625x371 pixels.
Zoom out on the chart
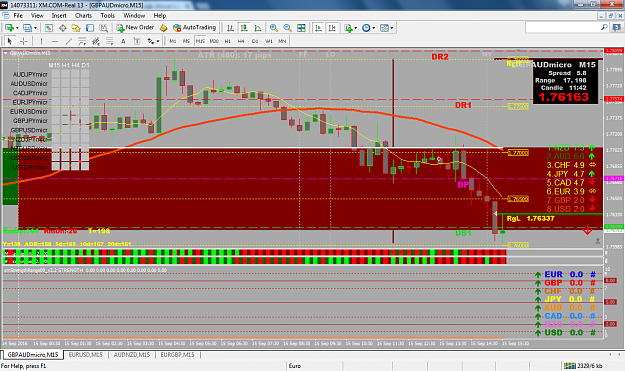[287, 28]
